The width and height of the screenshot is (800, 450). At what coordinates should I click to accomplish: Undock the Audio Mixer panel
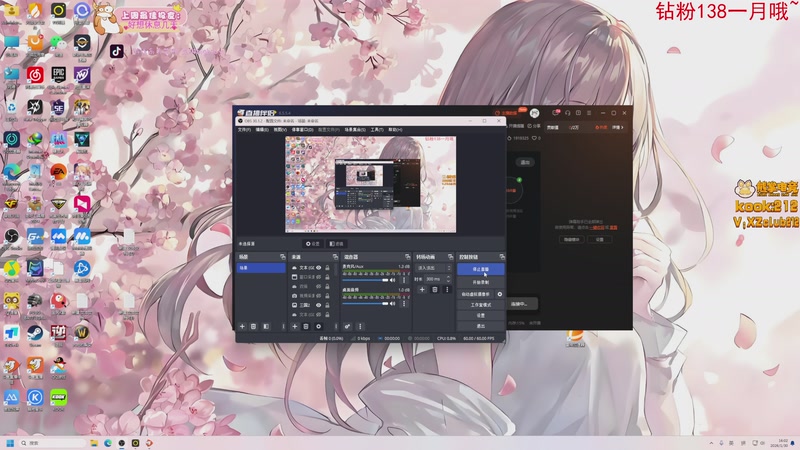pyautogui.click(x=407, y=257)
